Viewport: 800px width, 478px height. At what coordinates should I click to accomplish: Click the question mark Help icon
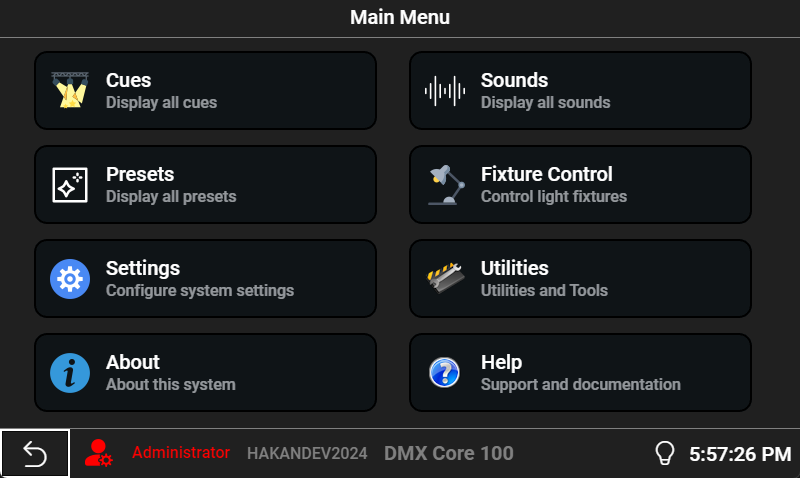(x=444, y=372)
